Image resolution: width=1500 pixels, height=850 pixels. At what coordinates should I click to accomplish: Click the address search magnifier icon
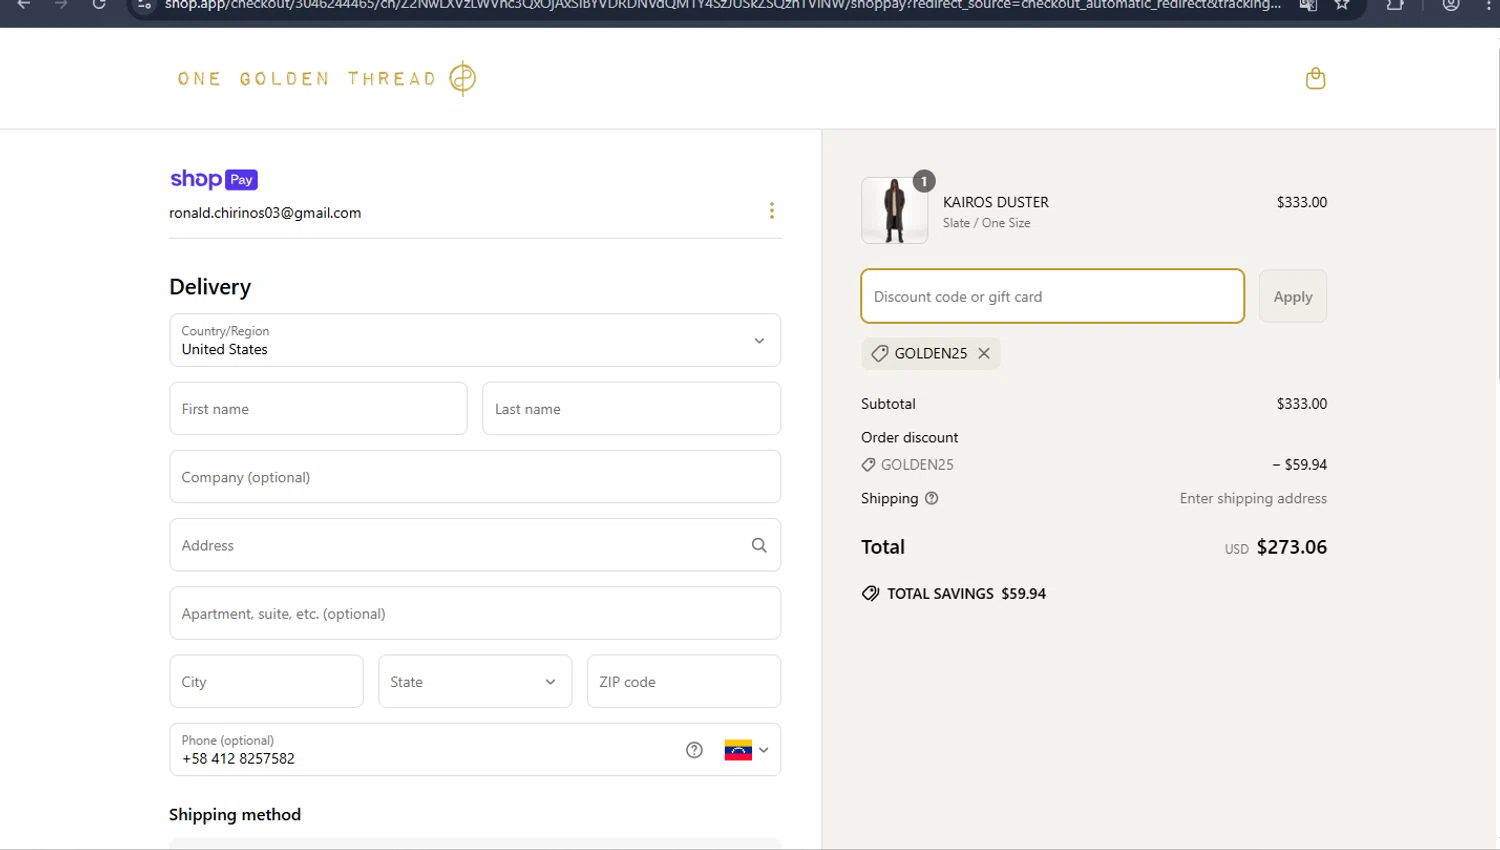759,545
